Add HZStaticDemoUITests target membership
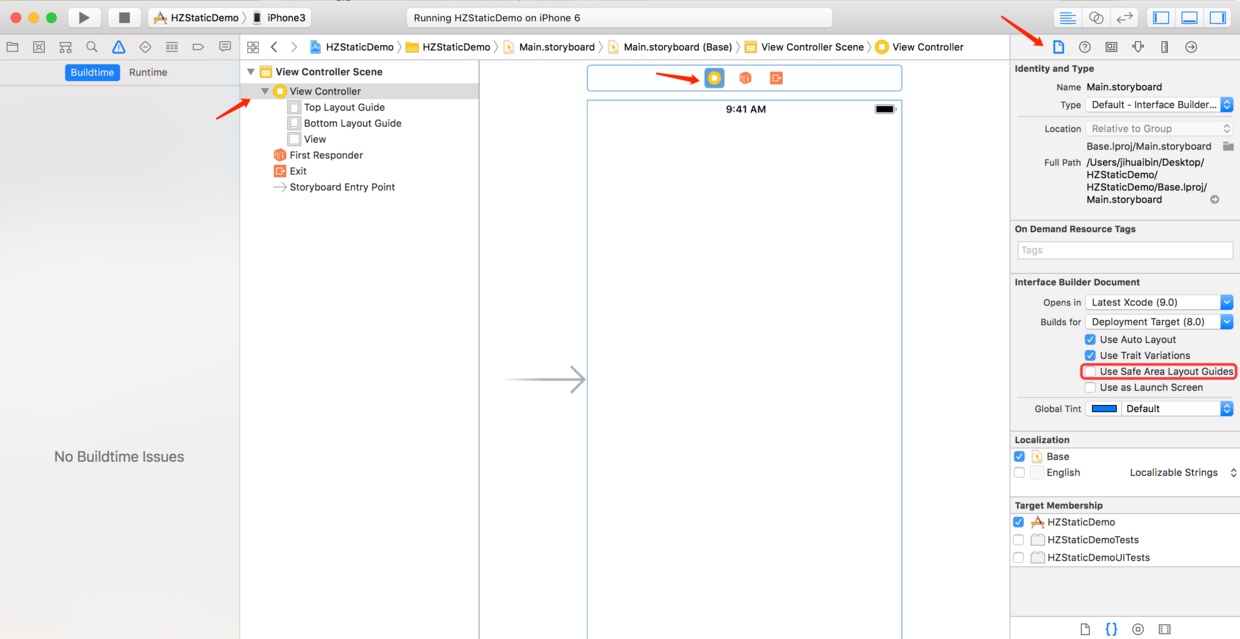The image size is (1240, 639). pyautogui.click(x=1019, y=557)
